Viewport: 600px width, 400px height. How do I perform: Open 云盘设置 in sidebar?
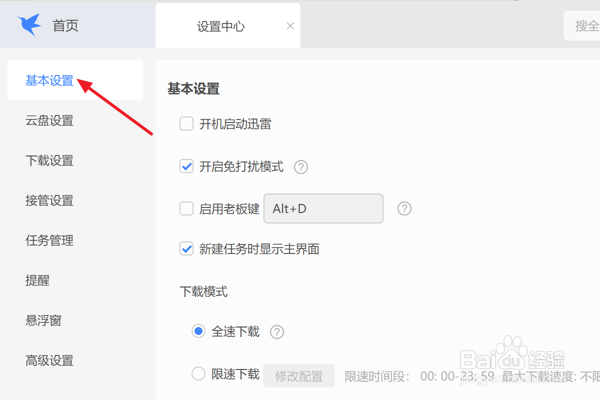pos(50,121)
